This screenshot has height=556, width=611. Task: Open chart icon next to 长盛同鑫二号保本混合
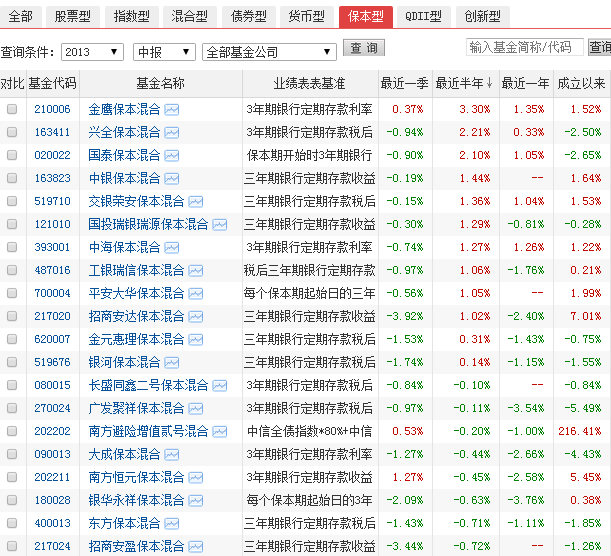click(220, 386)
